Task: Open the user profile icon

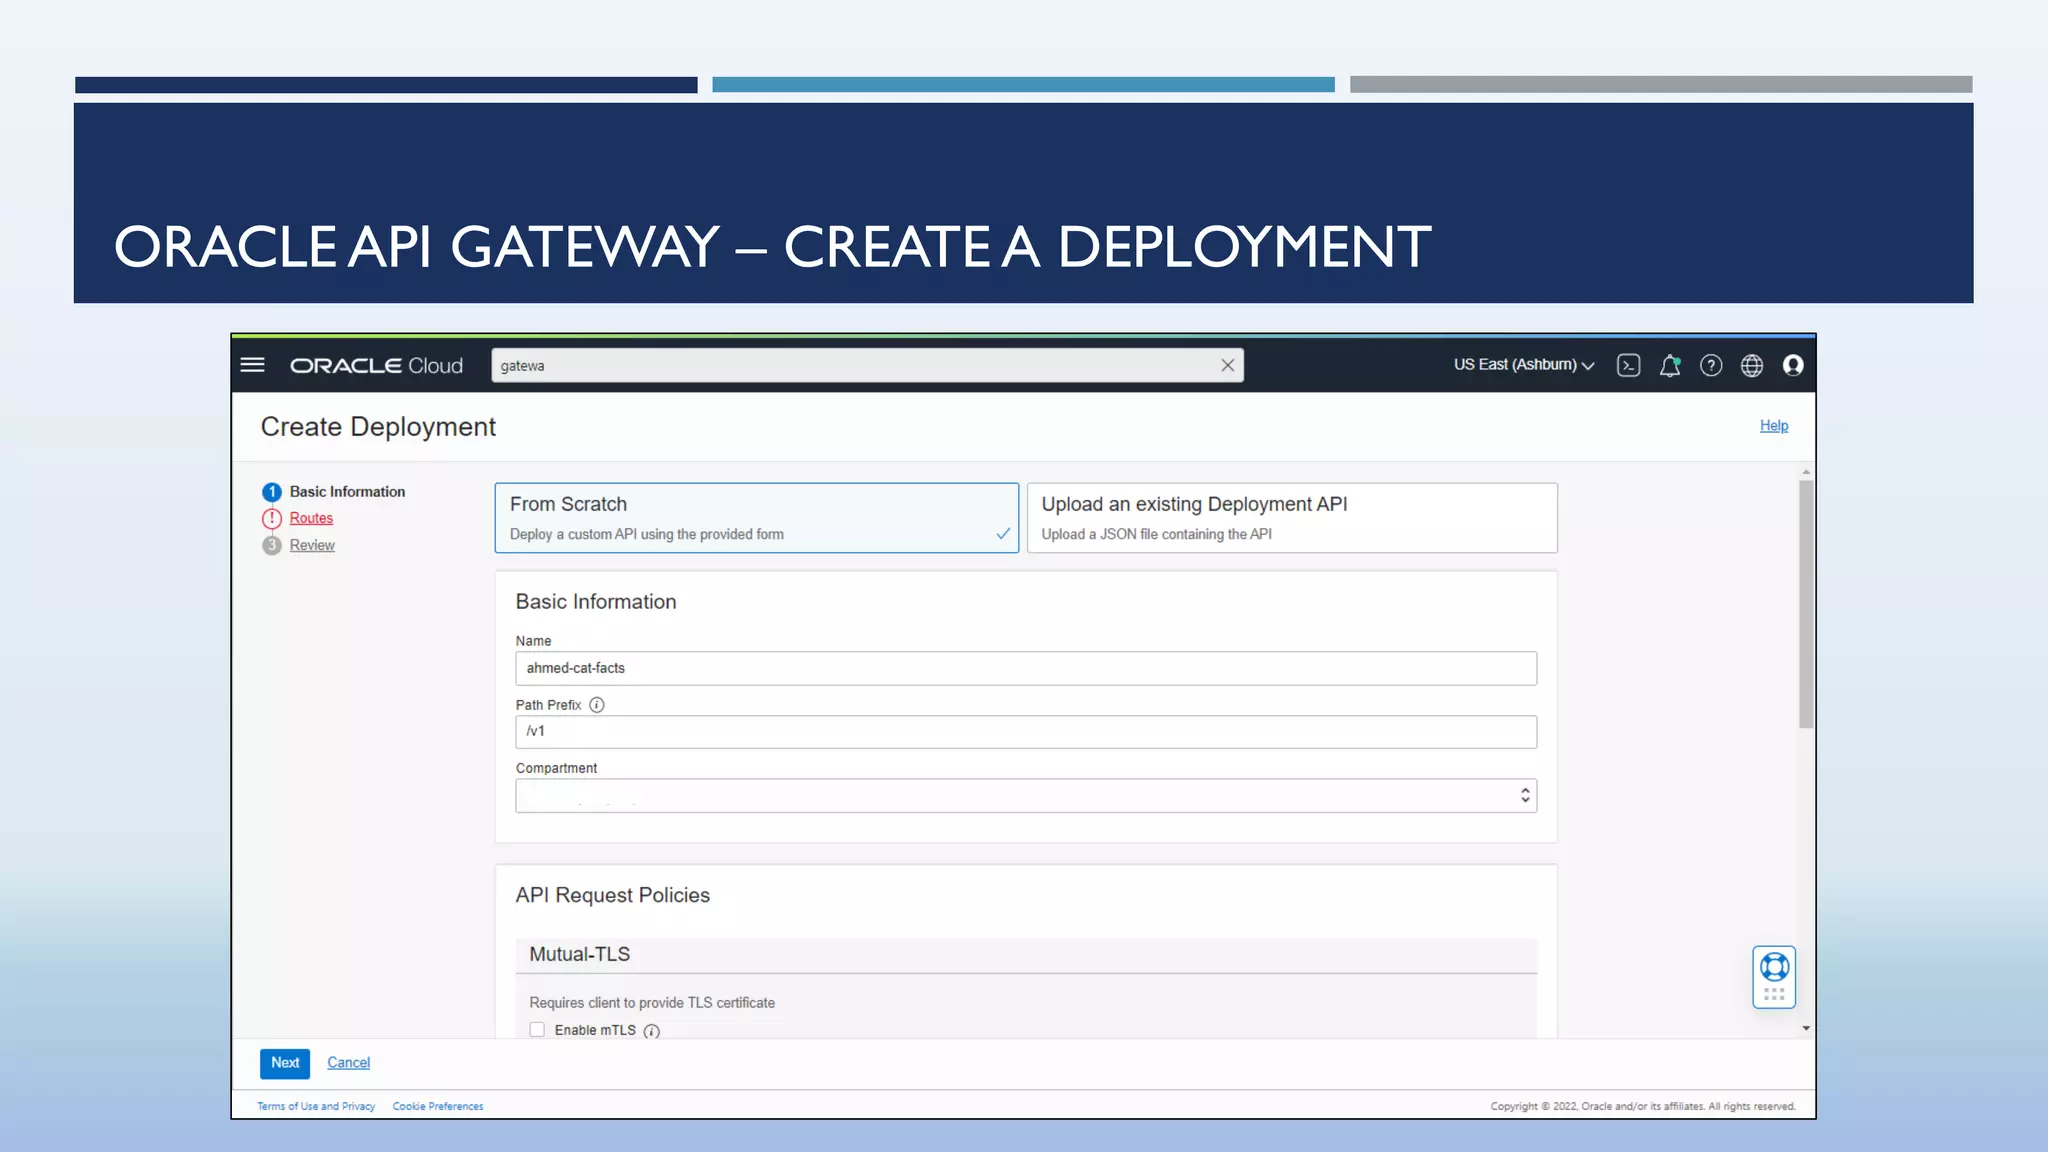Action: (x=1793, y=366)
